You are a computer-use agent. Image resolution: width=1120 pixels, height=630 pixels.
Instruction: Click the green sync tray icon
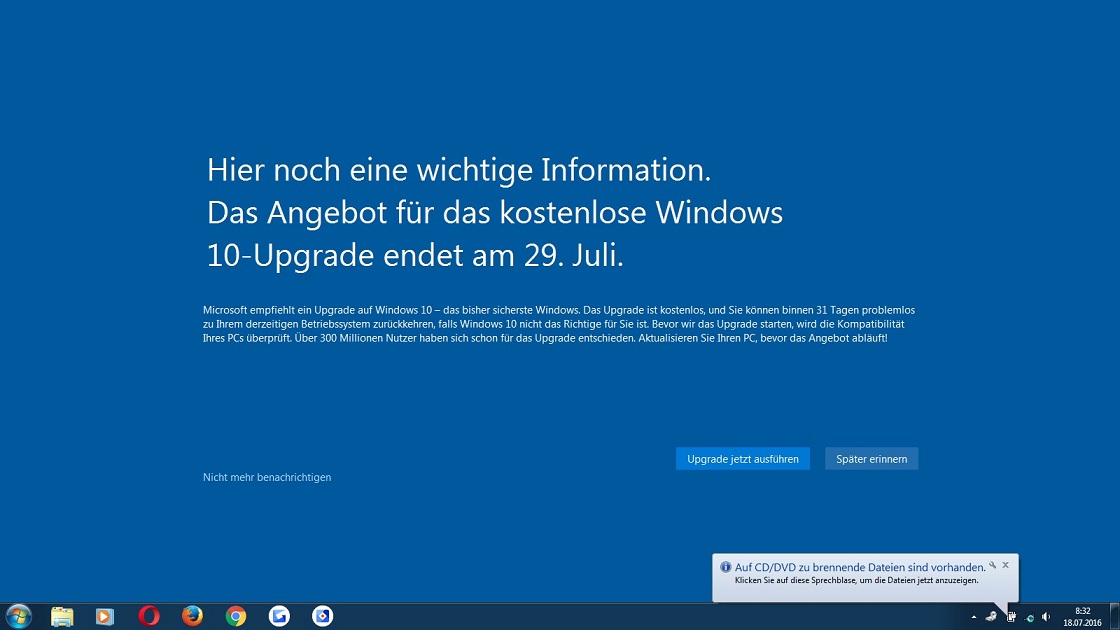pos(1029,618)
